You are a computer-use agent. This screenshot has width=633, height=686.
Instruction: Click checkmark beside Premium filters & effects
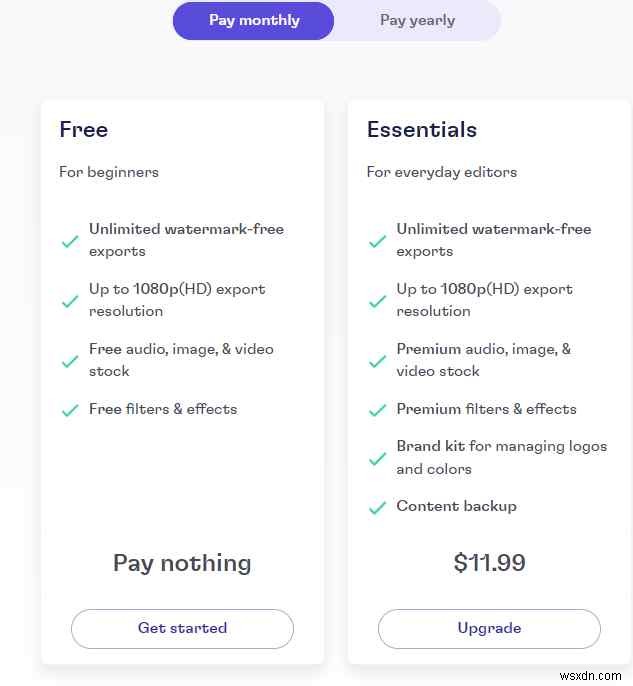point(377,410)
